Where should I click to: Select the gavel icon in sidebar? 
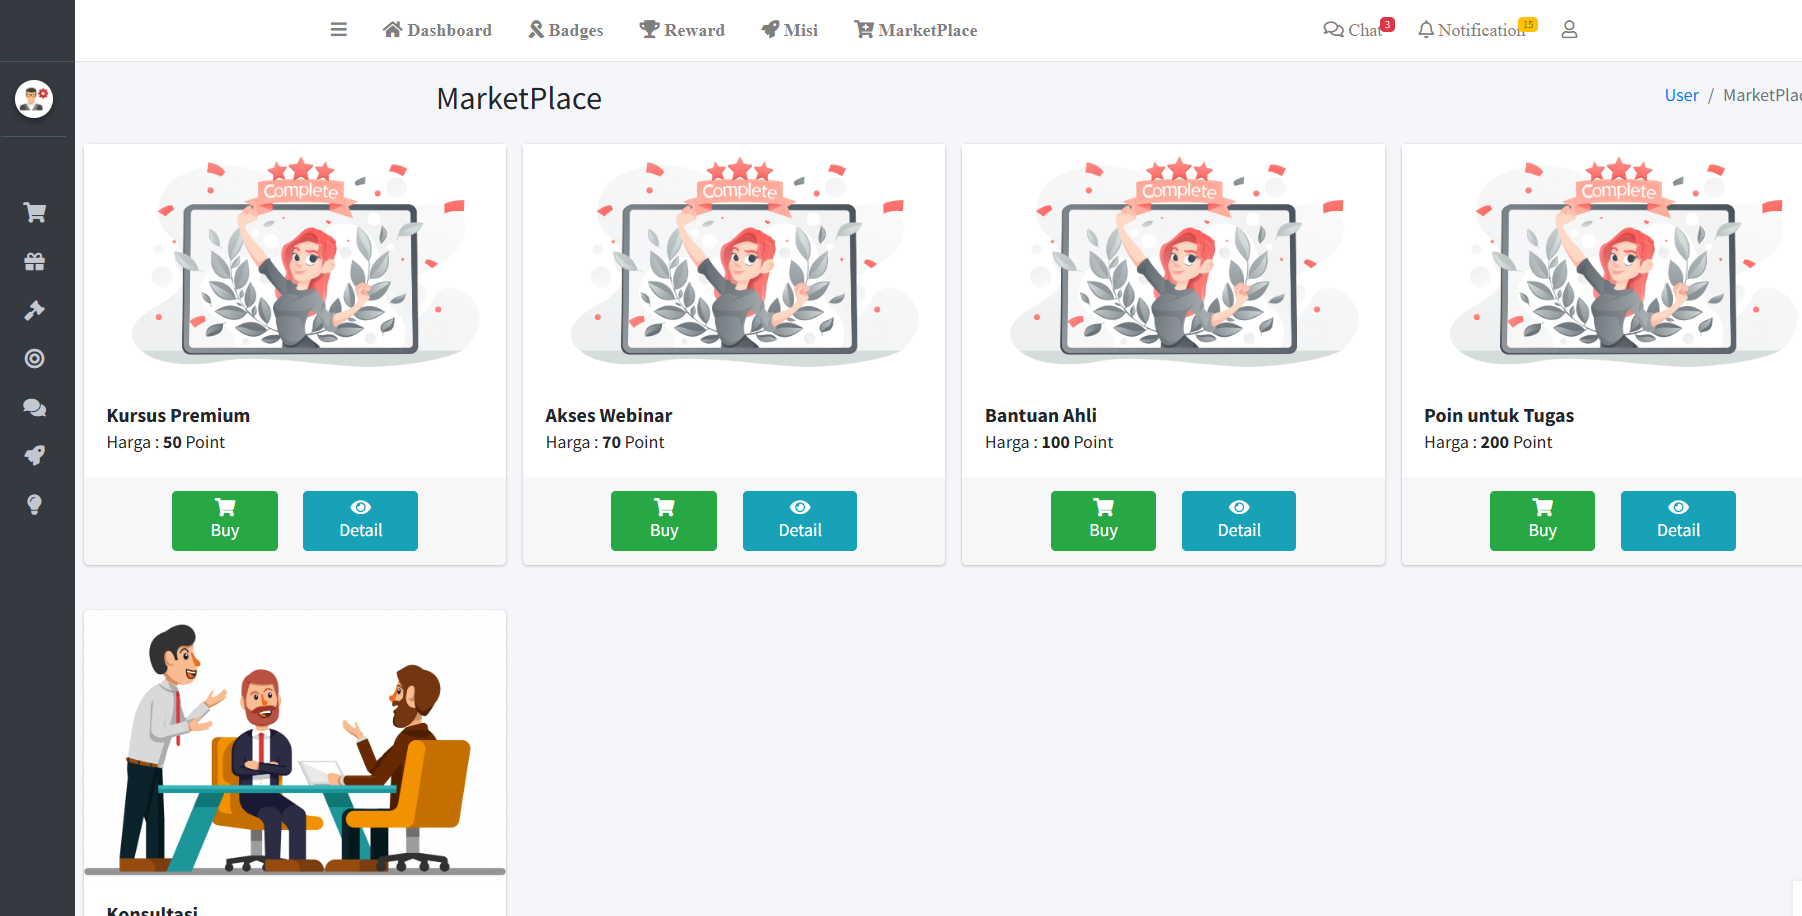[35, 311]
